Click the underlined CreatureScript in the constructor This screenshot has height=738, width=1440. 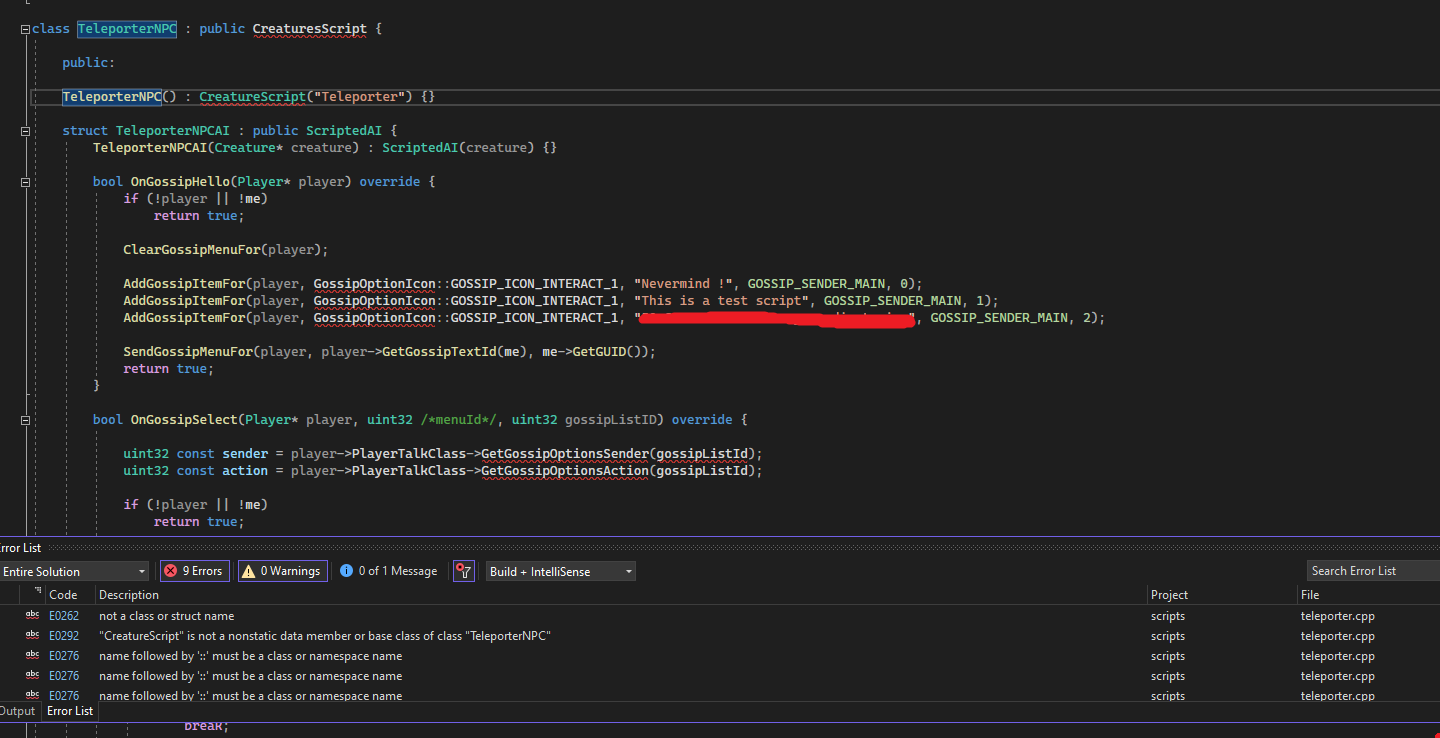pyautogui.click(x=253, y=97)
